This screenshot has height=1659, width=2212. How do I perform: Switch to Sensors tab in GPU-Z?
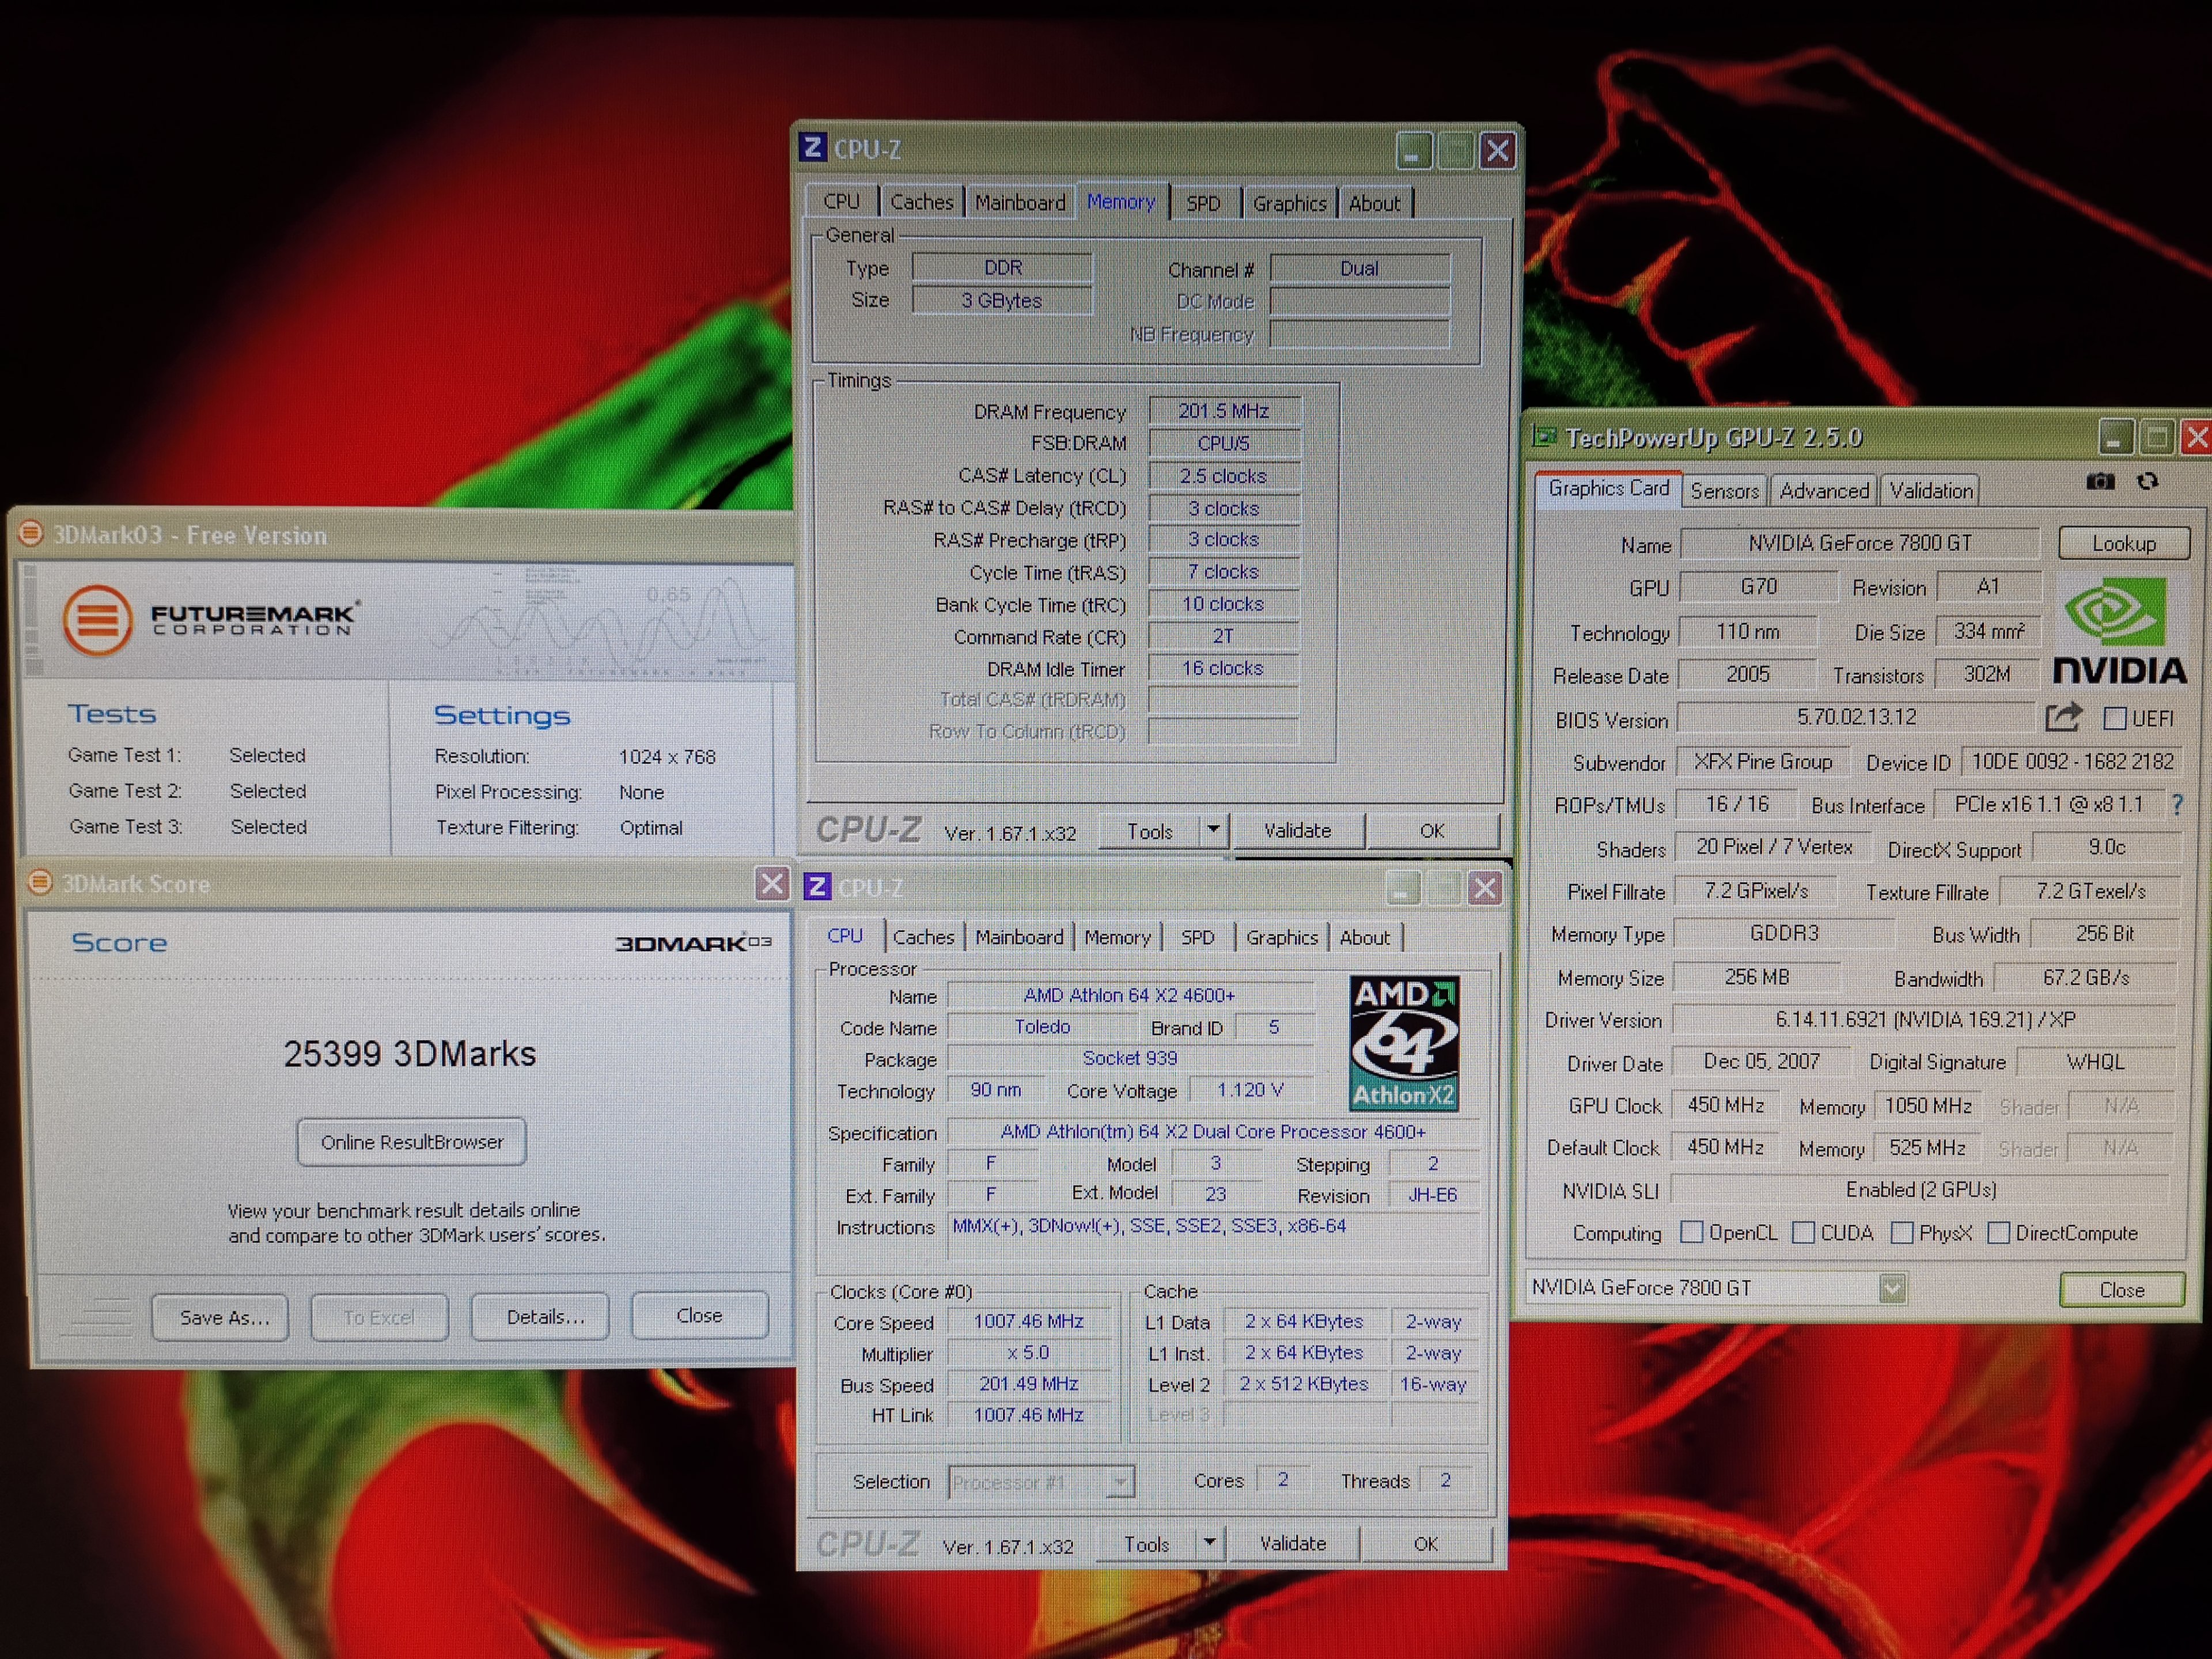click(1725, 491)
